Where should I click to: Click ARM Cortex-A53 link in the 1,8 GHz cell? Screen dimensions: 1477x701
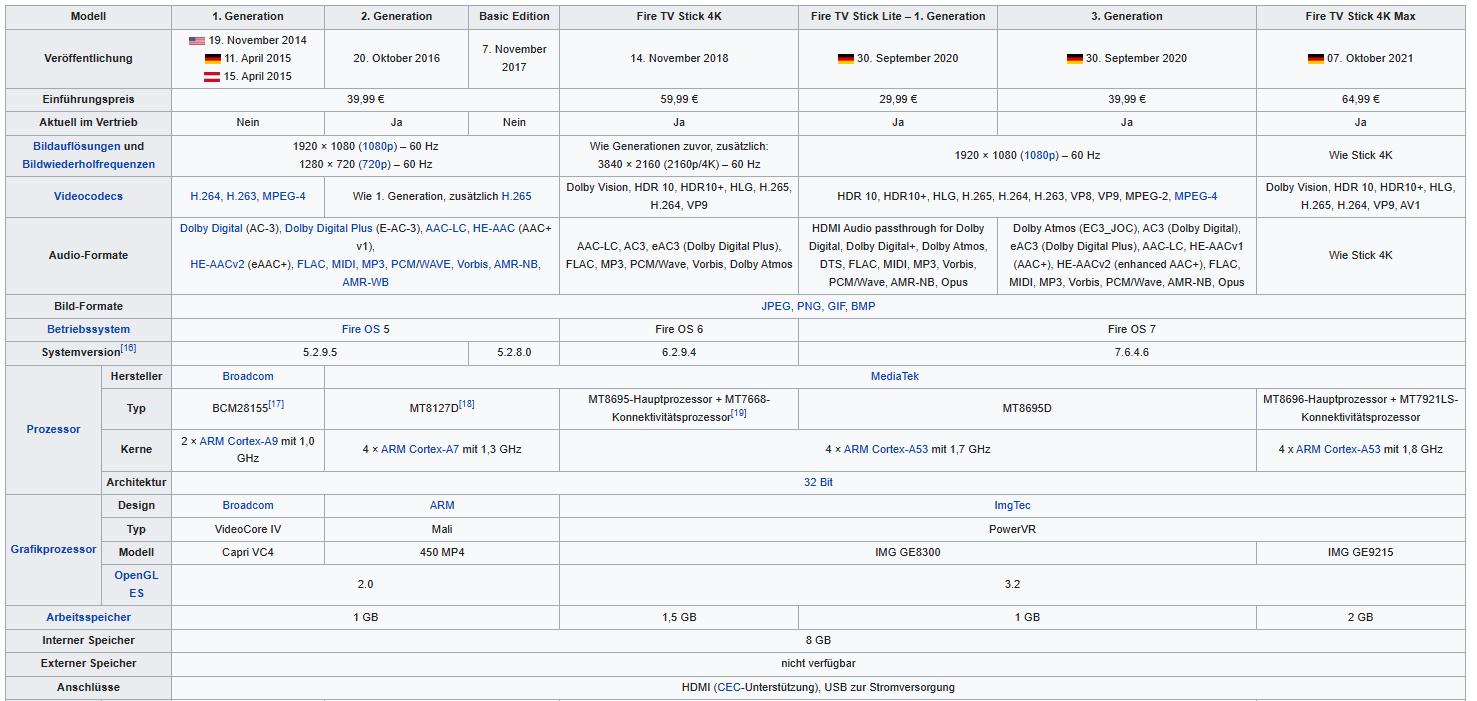click(x=1338, y=449)
